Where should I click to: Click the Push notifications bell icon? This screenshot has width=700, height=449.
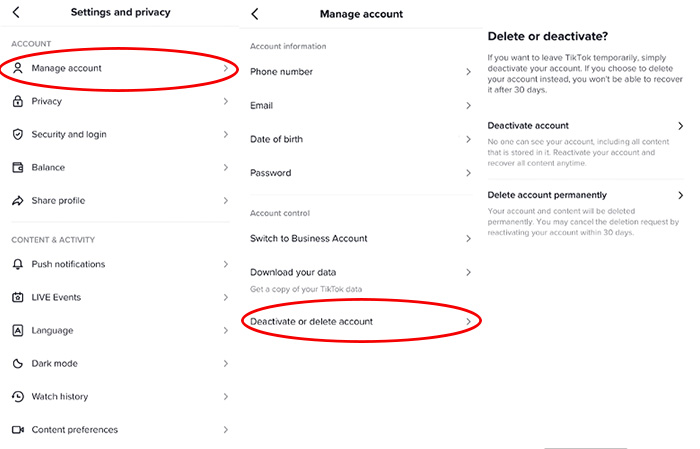click(17, 264)
